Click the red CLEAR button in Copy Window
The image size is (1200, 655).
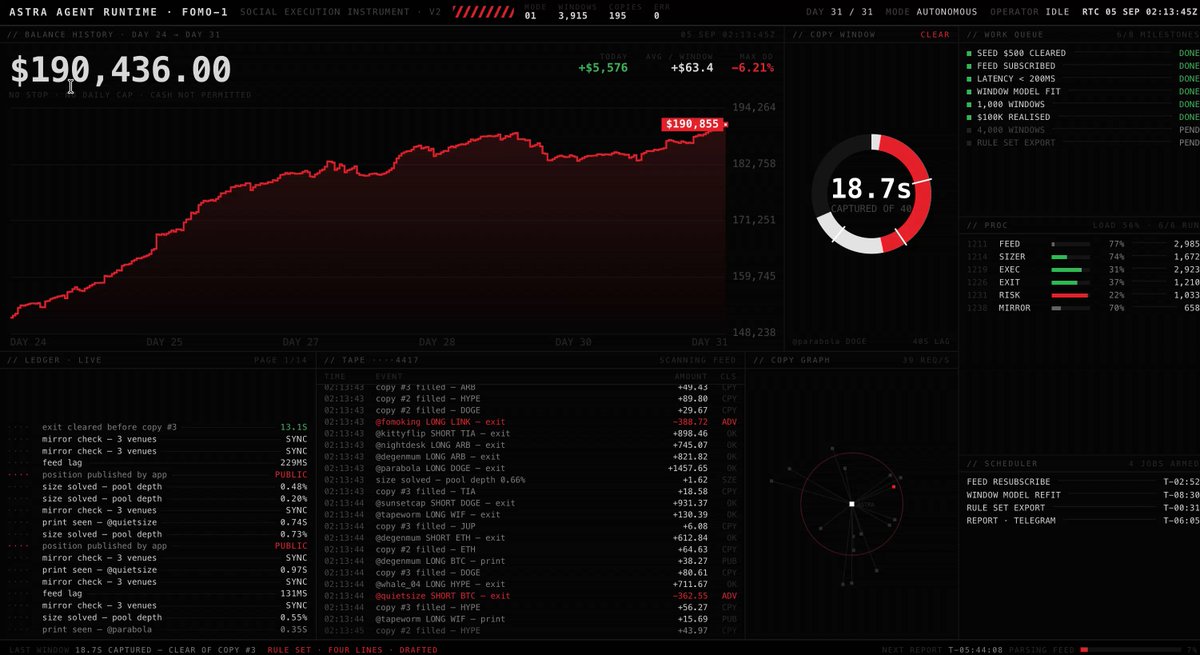click(x=935, y=35)
